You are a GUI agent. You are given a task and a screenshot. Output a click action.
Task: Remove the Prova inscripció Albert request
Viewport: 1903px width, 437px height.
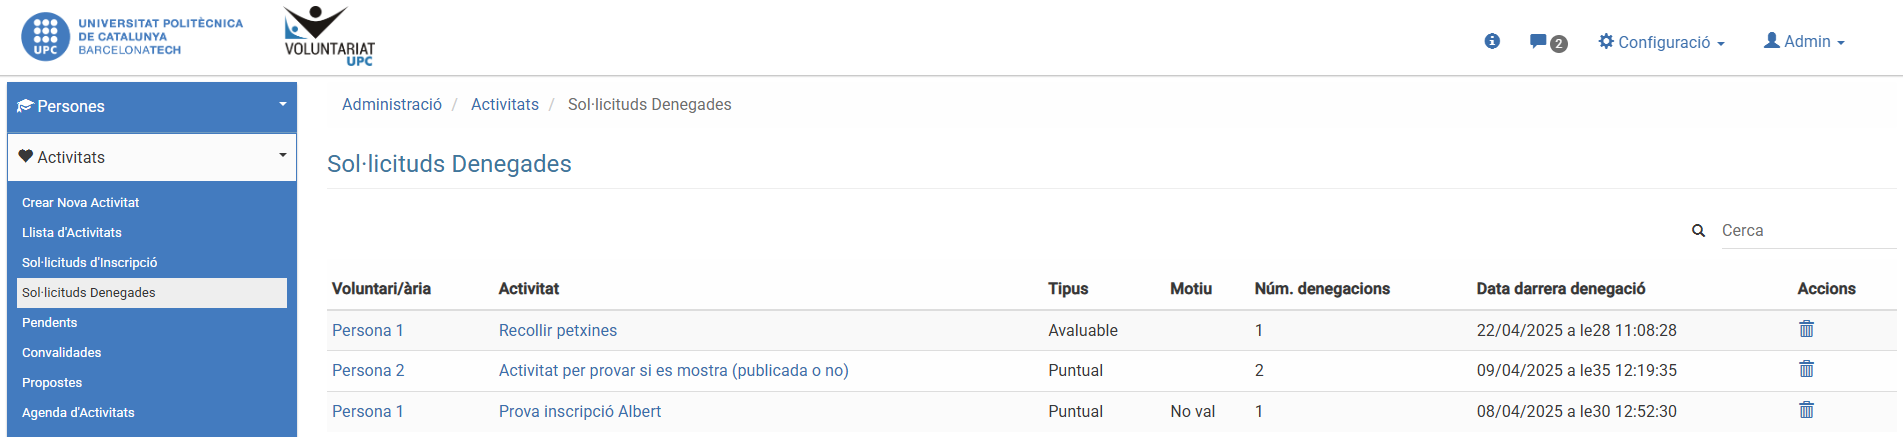tap(1806, 410)
